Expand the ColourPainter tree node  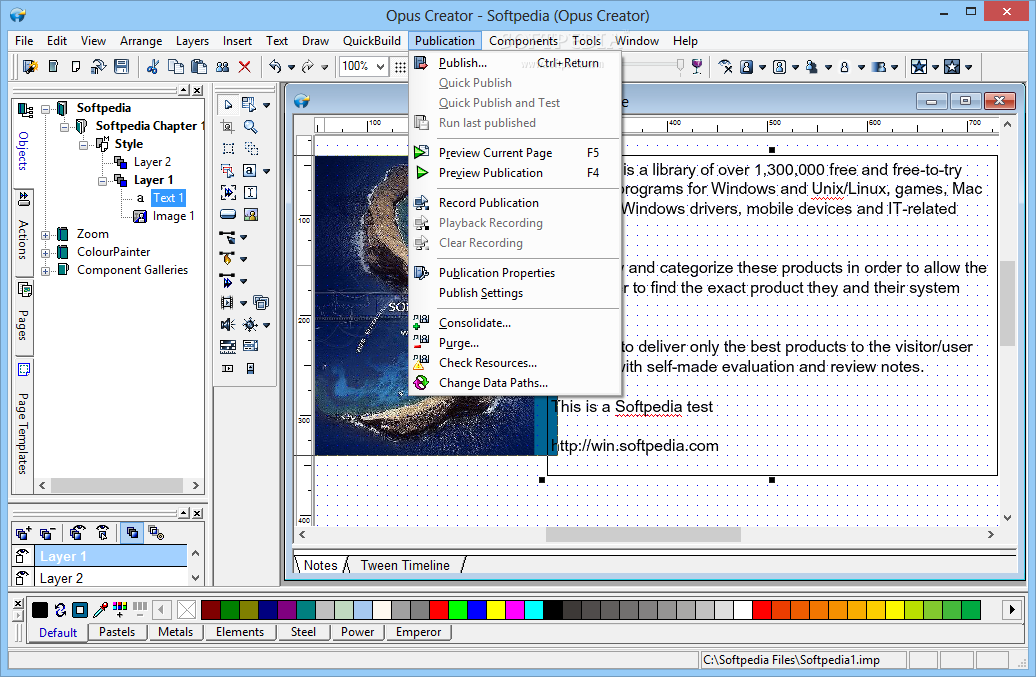tap(45, 252)
